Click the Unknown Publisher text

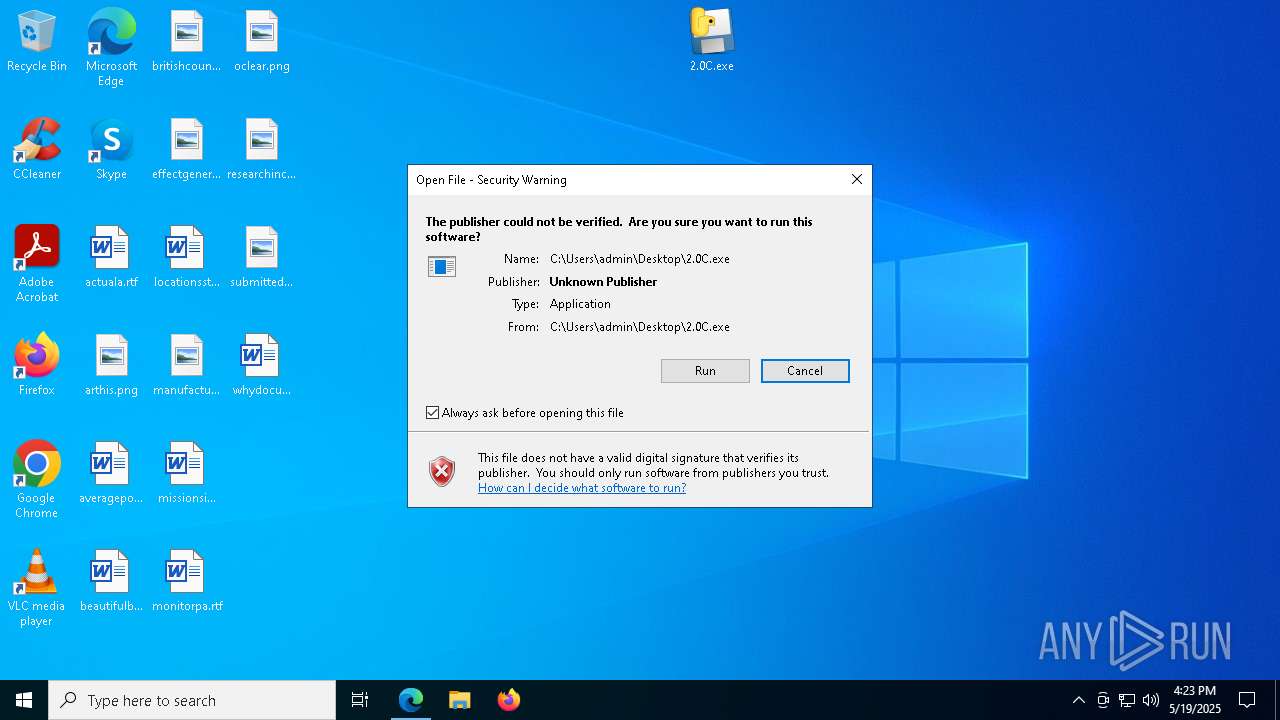pyautogui.click(x=603, y=282)
